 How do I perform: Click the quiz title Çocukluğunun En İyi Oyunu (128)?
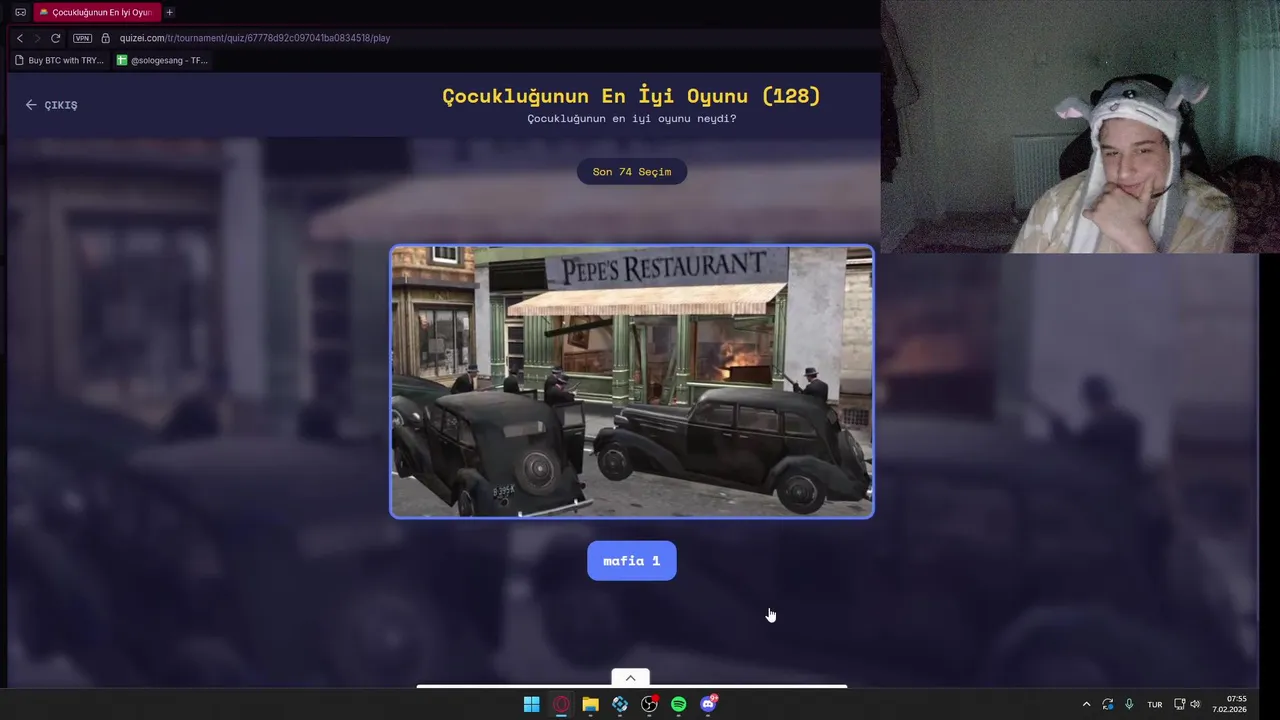[x=632, y=96]
